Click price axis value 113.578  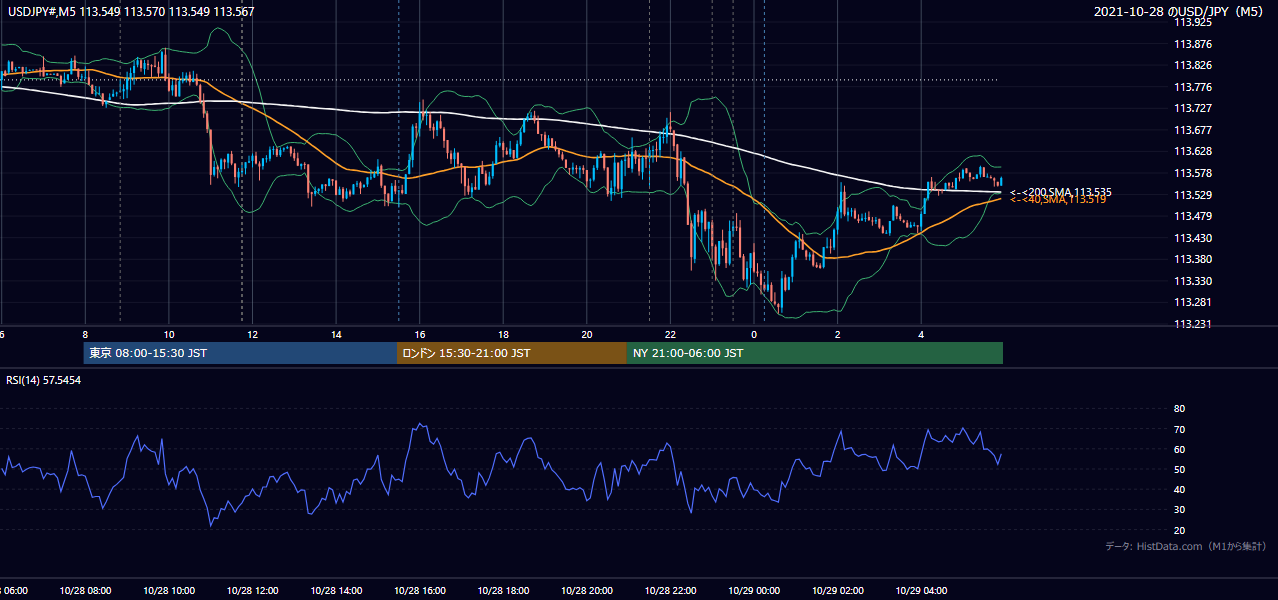click(1192, 173)
